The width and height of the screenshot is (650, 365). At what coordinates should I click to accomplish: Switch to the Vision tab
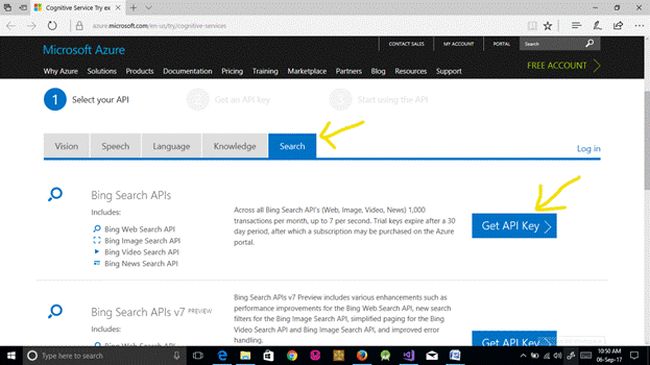tap(66, 146)
